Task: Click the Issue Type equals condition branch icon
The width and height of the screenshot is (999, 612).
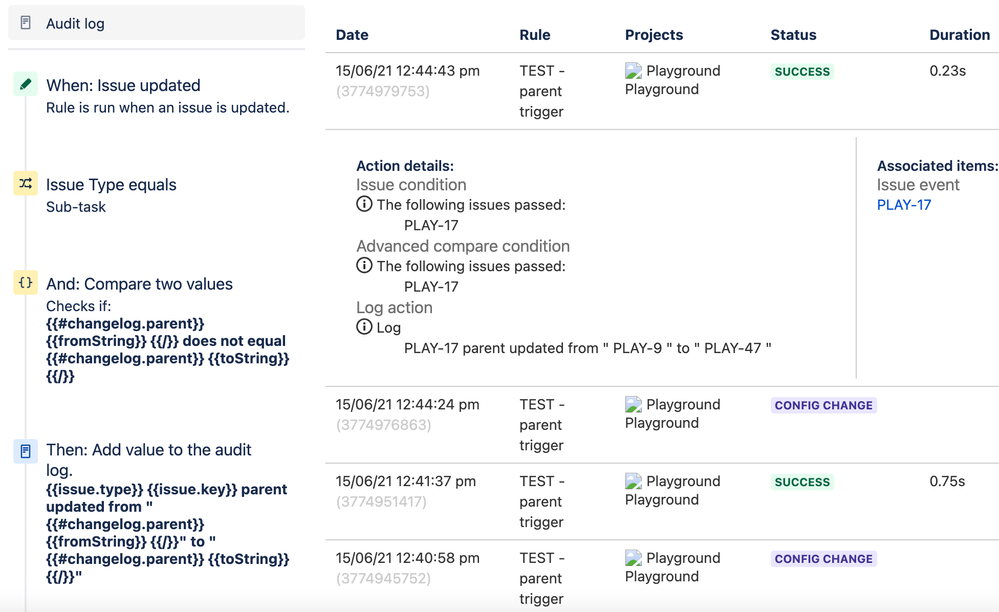Action: tap(25, 183)
